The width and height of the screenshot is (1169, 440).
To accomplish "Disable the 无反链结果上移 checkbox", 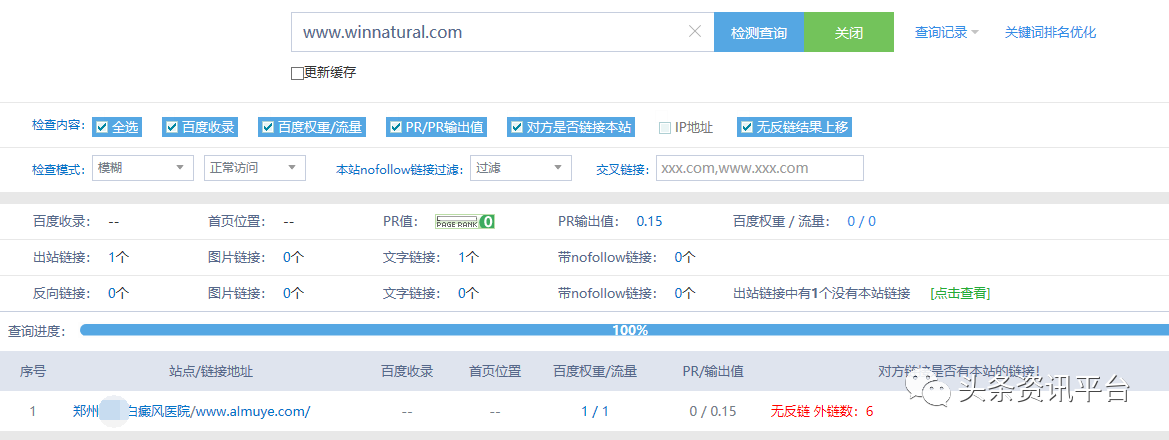I will click(746, 127).
